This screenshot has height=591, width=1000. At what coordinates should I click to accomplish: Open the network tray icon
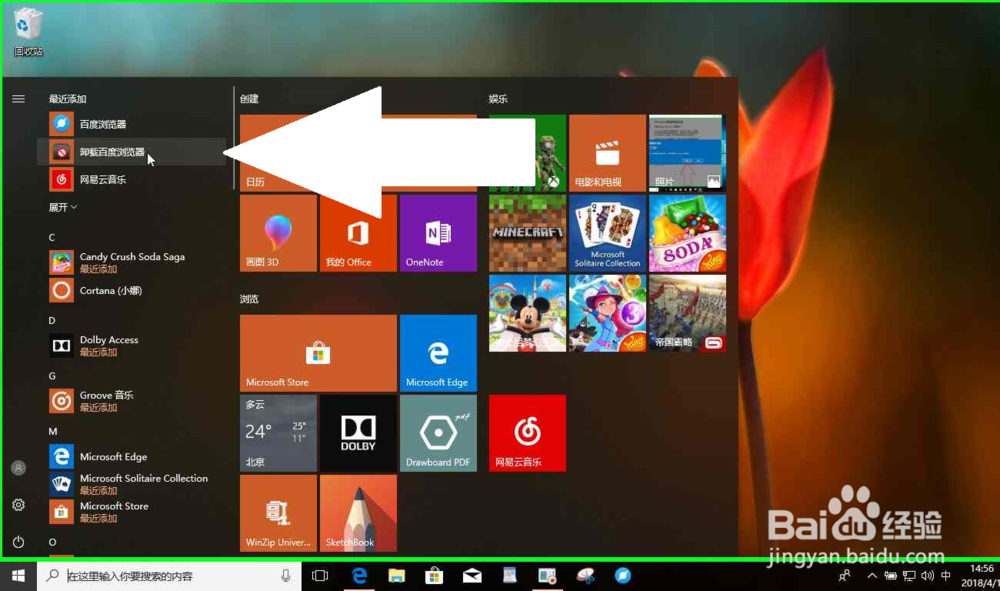[909, 576]
